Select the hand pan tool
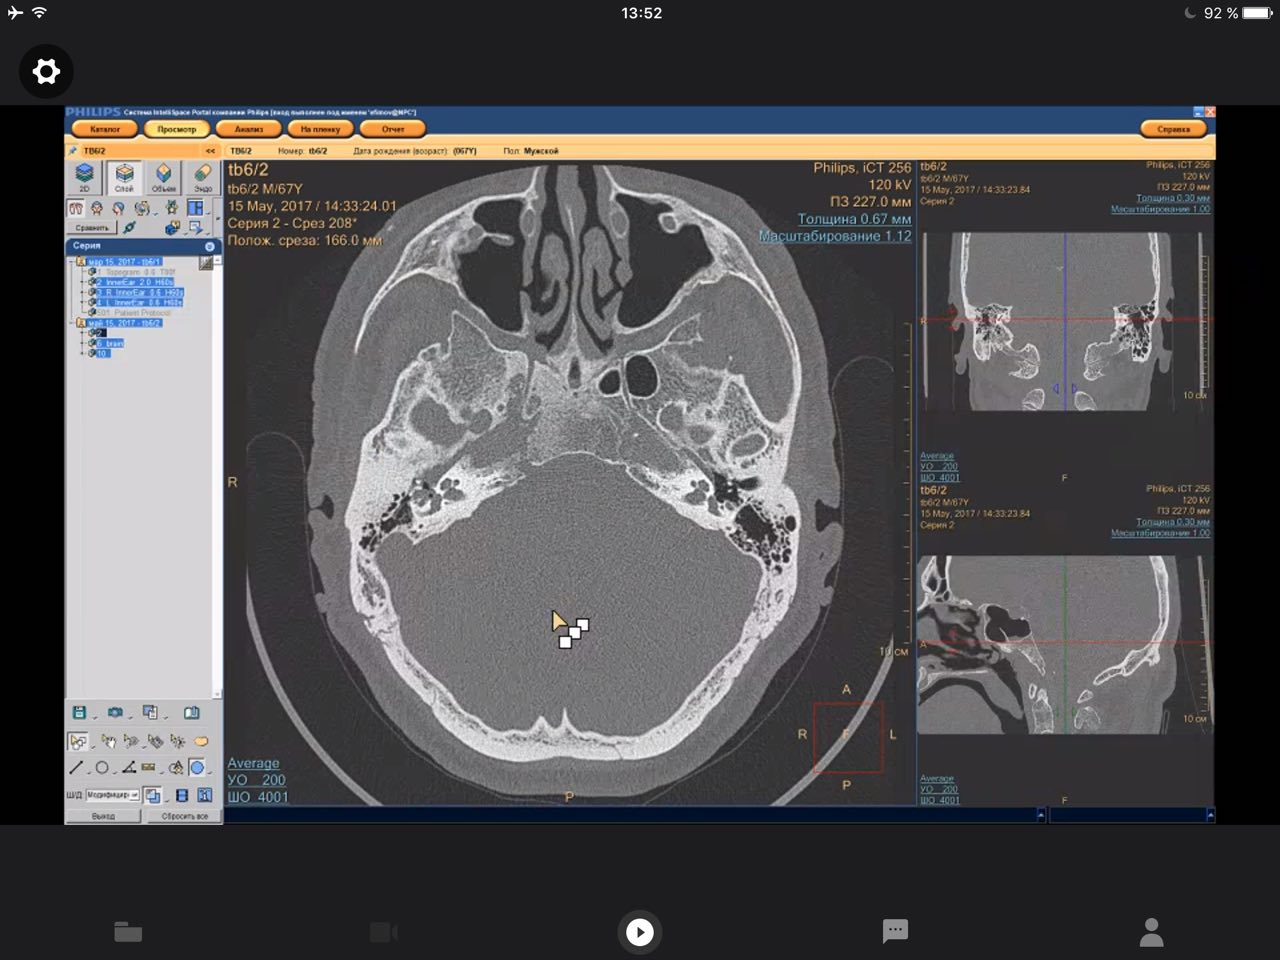Image resolution: width=1280 pixels, height=960 pixels. [x=109, y=741]
